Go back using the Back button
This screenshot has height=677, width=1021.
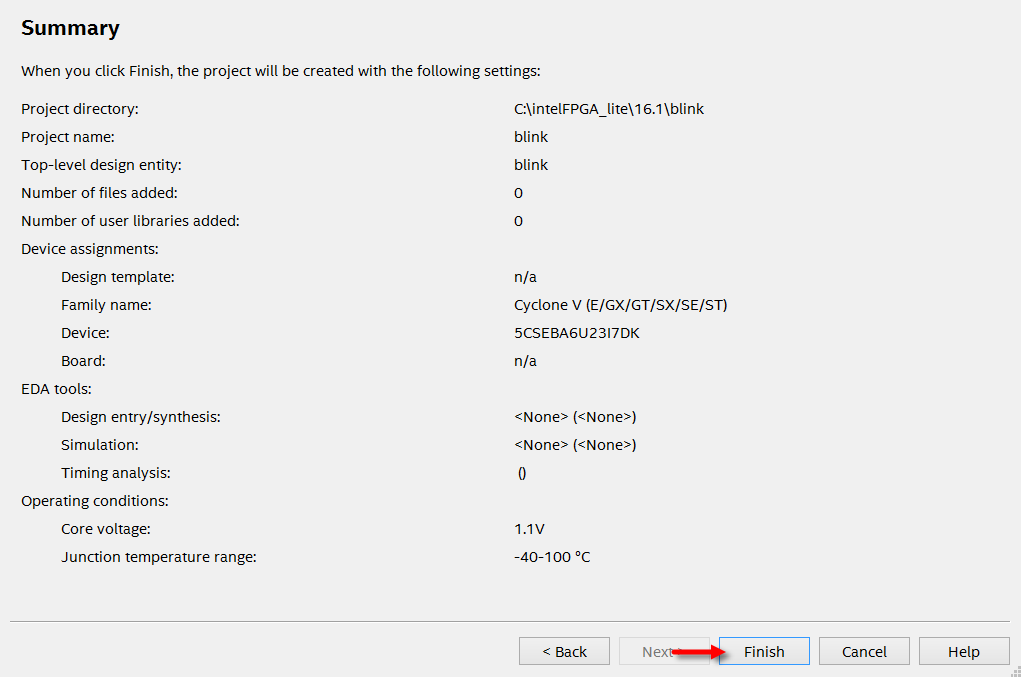tap(564, 651)
